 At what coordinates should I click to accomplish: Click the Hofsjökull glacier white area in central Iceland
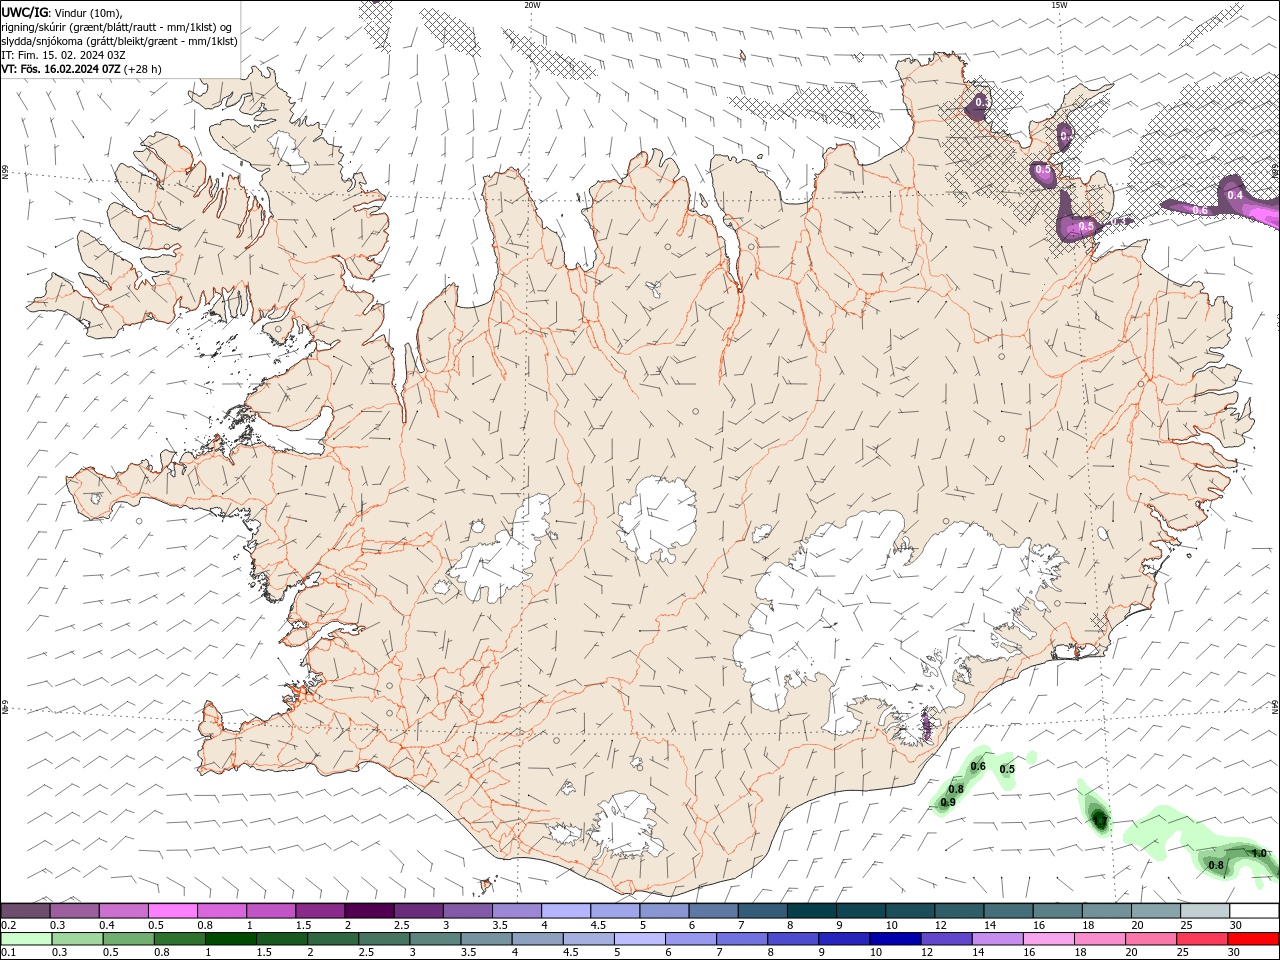(x=658, y=517)
